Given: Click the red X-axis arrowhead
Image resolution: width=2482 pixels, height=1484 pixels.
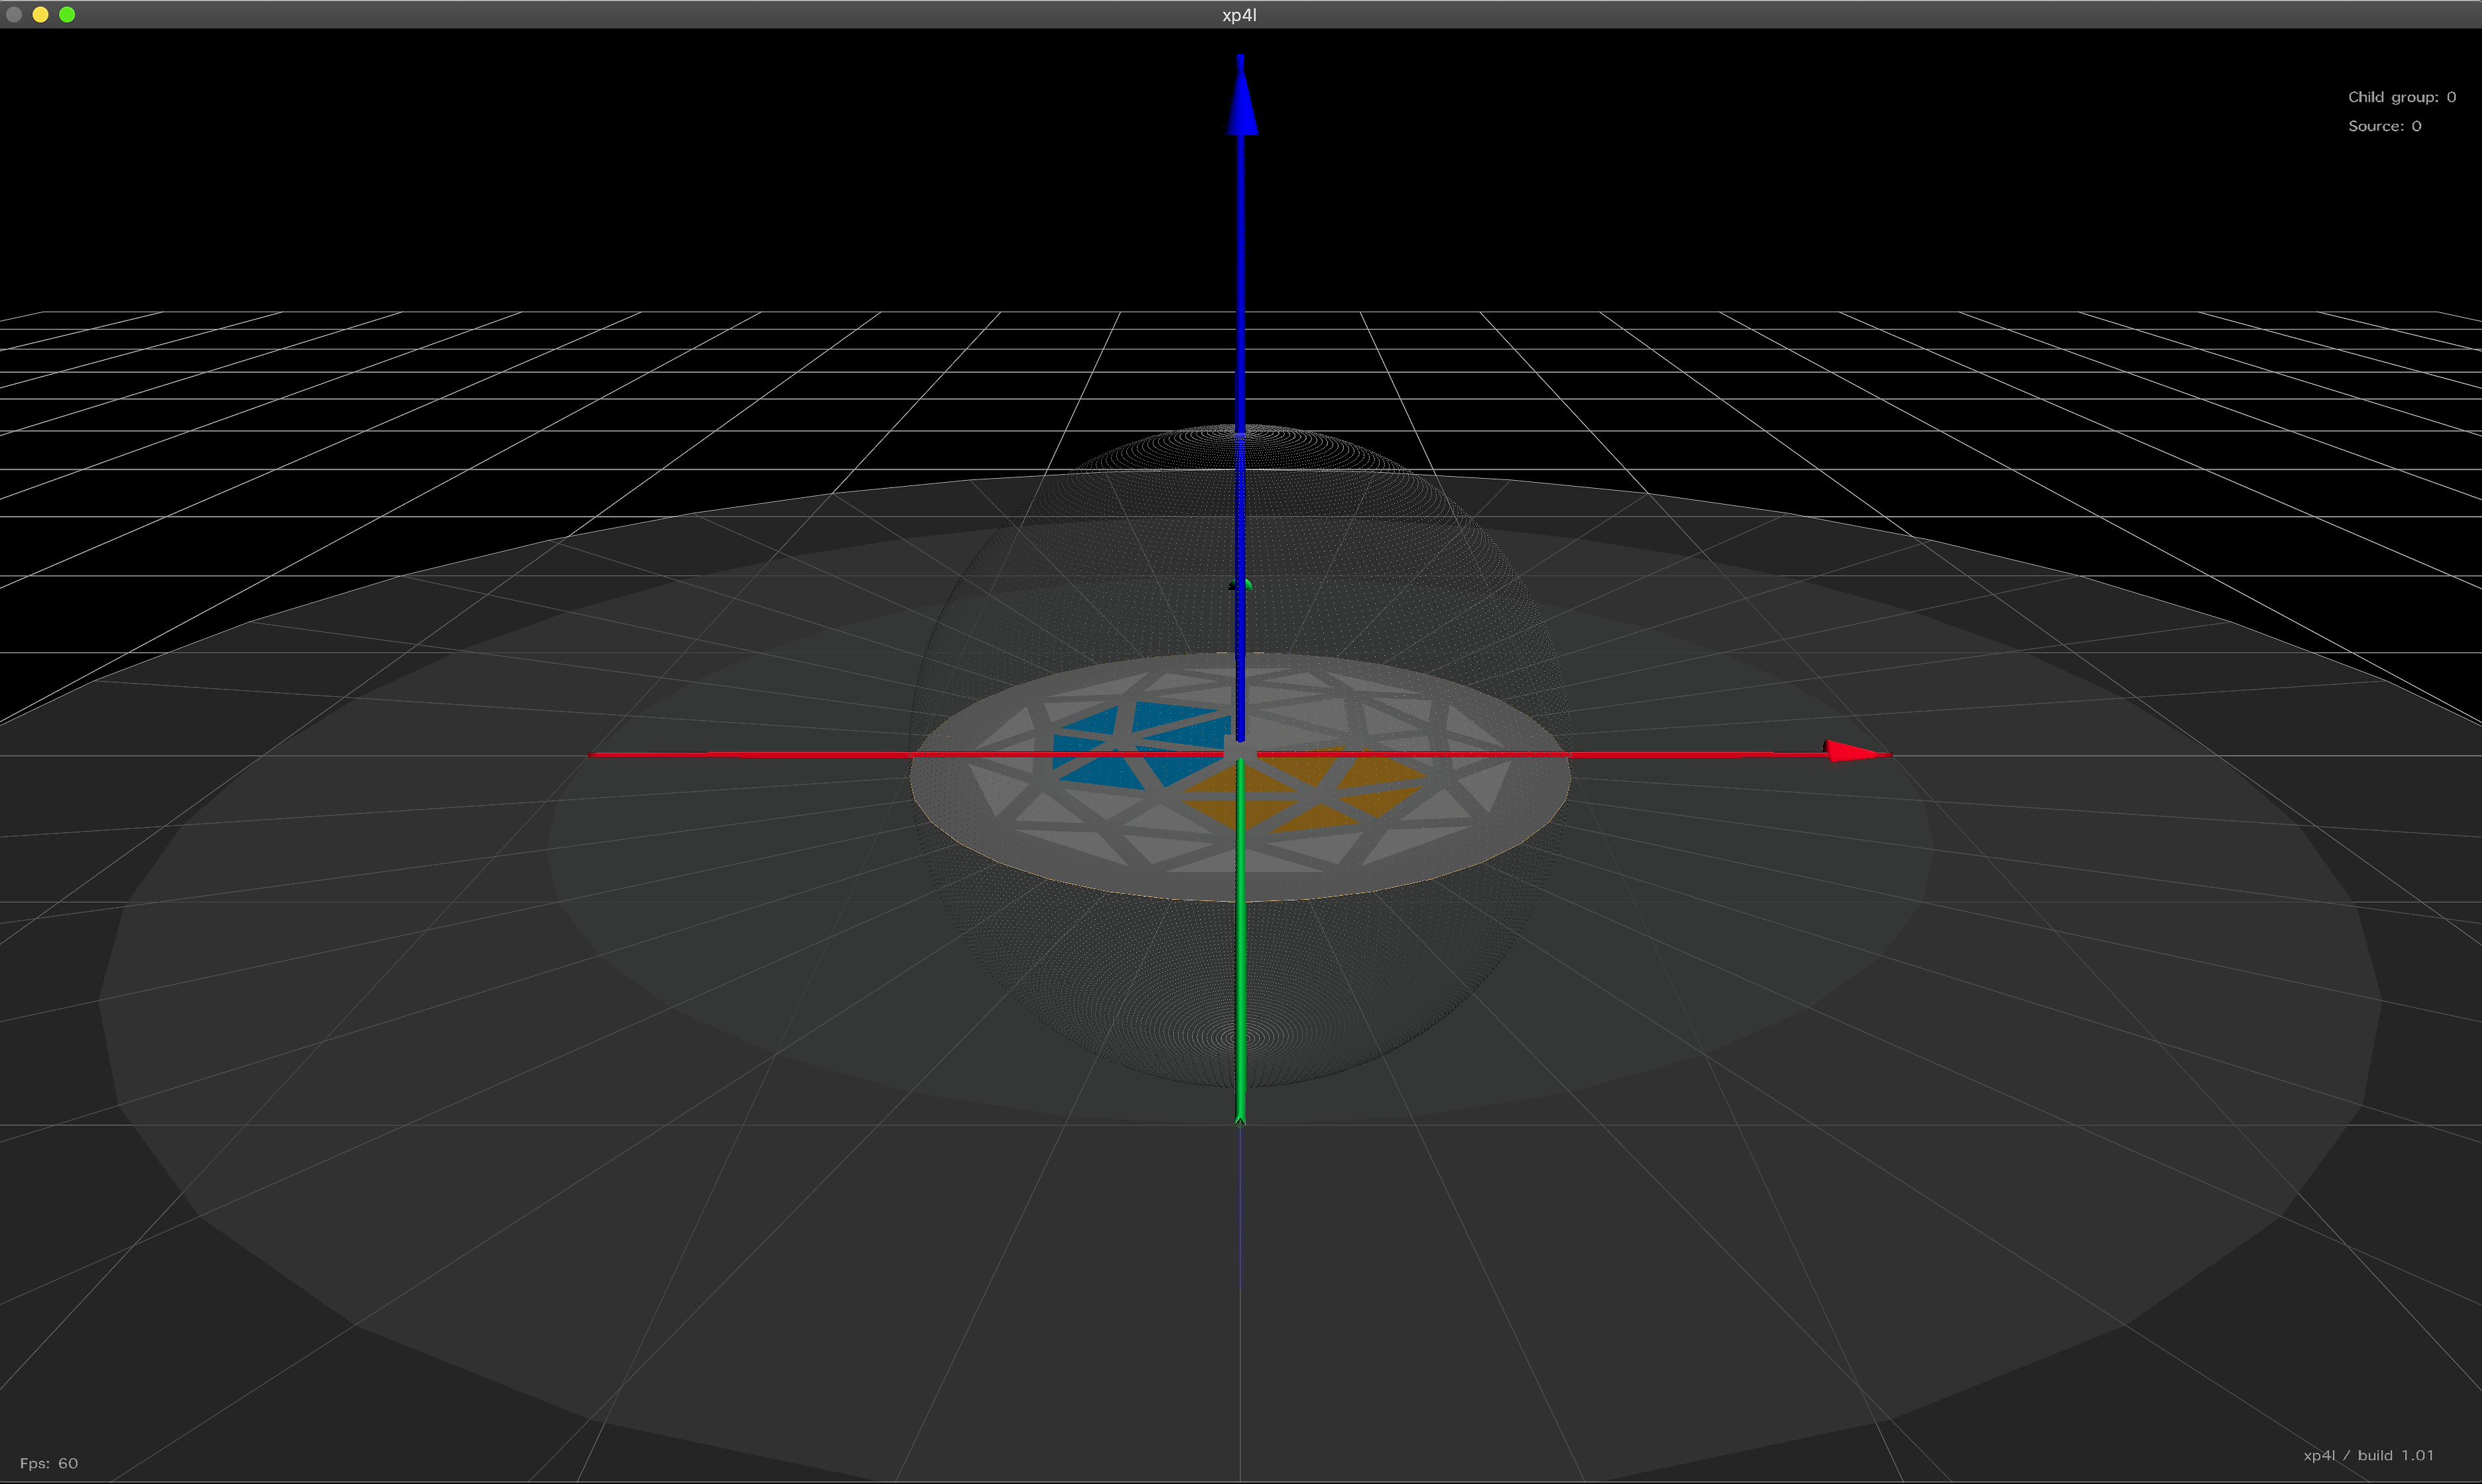Looking at the screenshot, I should [x=1858, y=752].
